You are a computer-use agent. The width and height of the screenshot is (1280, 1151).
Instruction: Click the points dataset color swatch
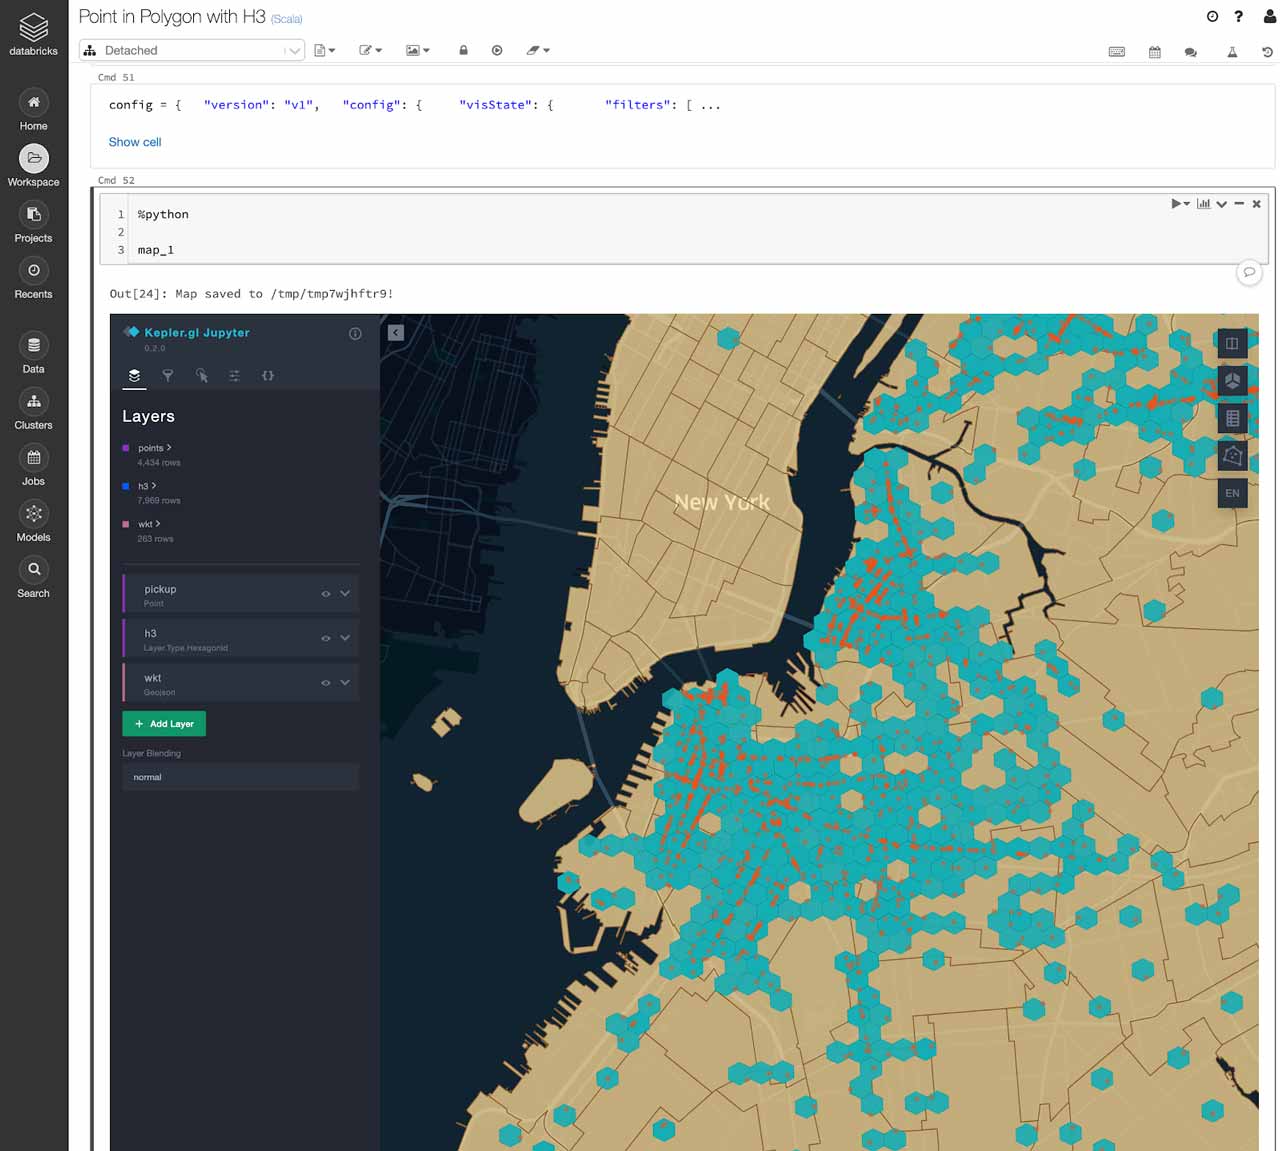[x=126, y=448]
